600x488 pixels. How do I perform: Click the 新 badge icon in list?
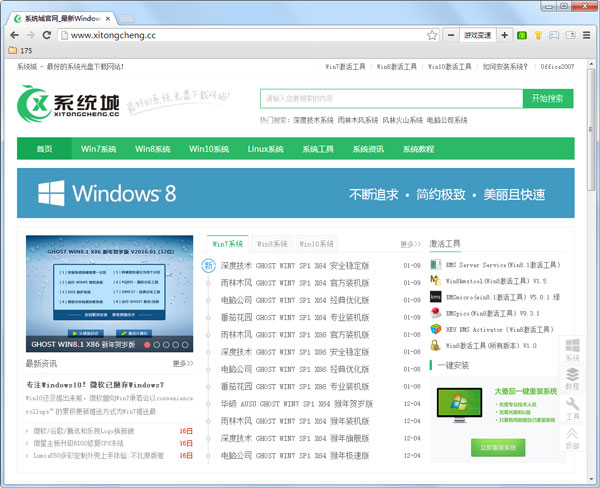tap(209, 265)
